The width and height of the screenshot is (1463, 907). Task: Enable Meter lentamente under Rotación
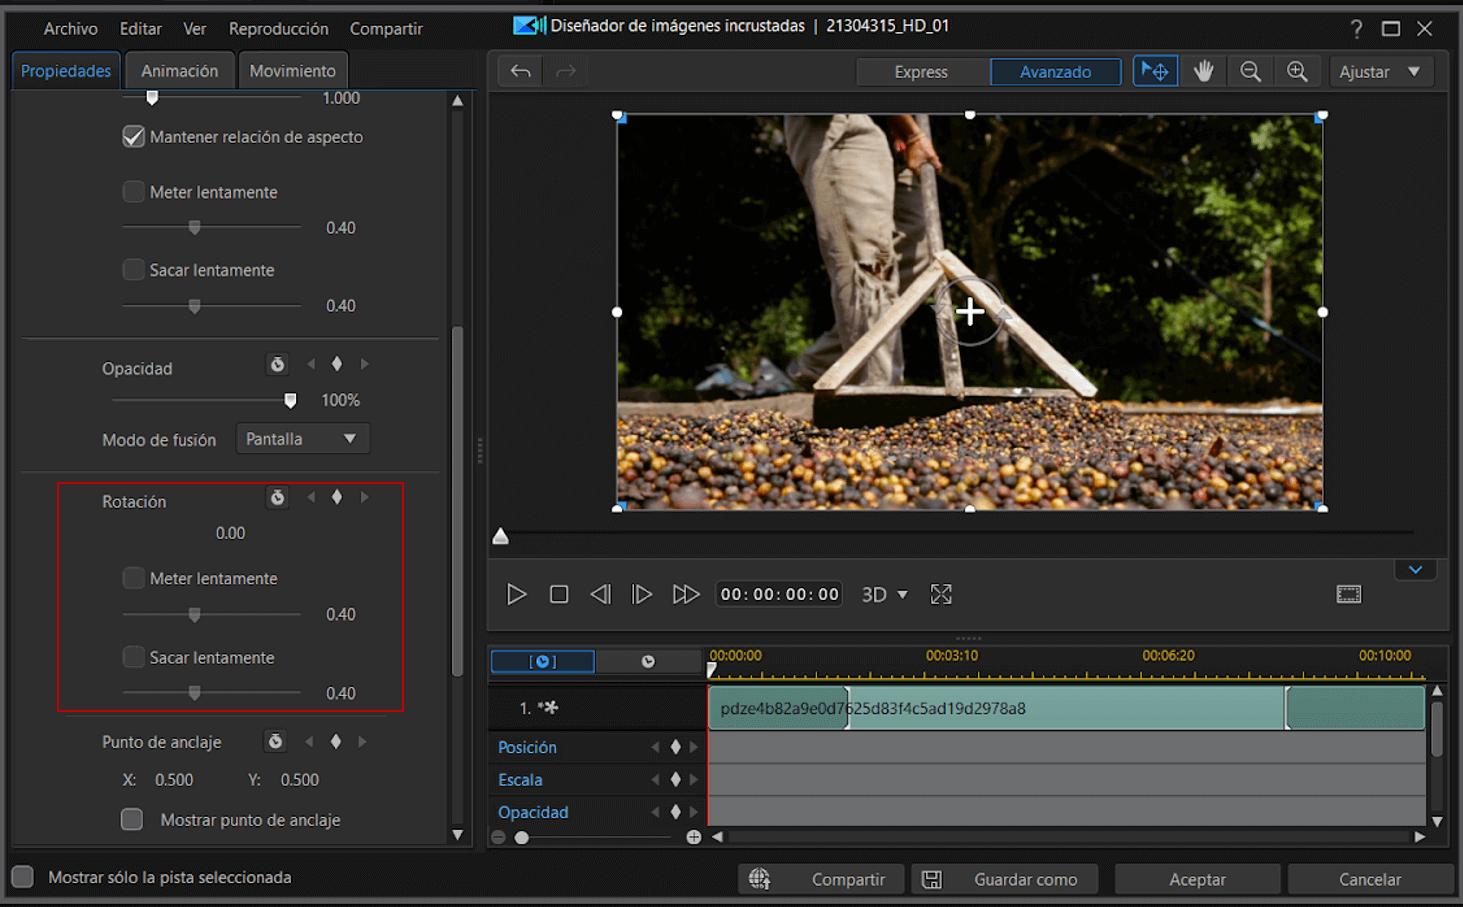(x=133, y=578)
